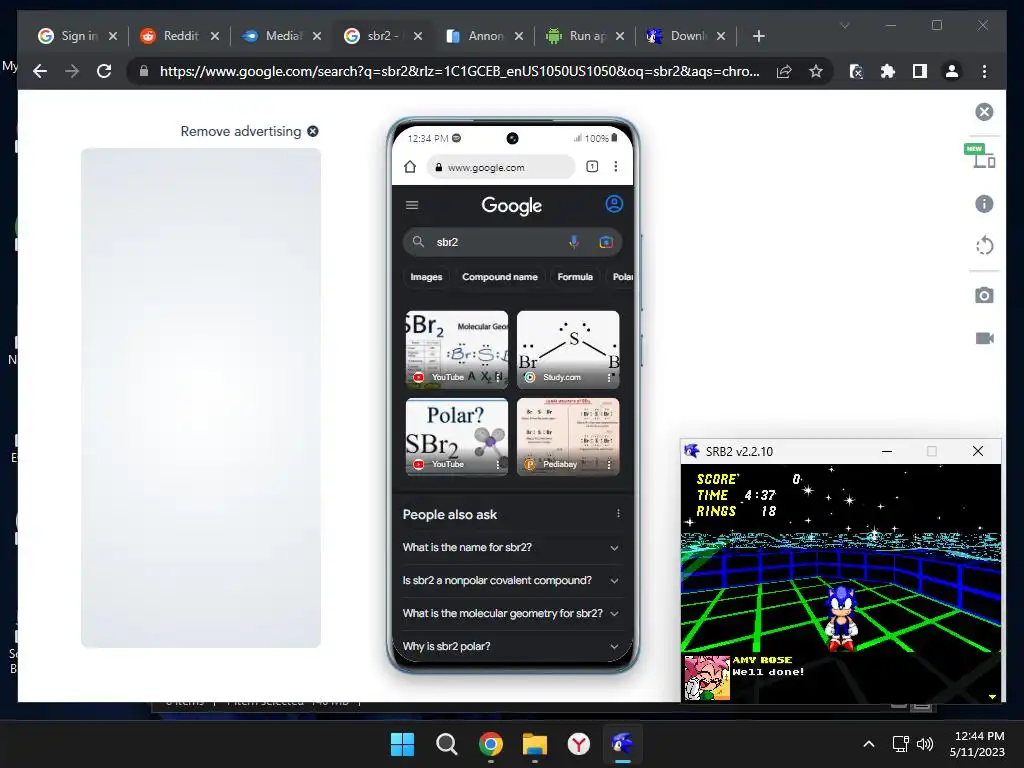Click the sbr2 search field on phone
Viewport: 1024px width, 768px height.
[512, 242]
